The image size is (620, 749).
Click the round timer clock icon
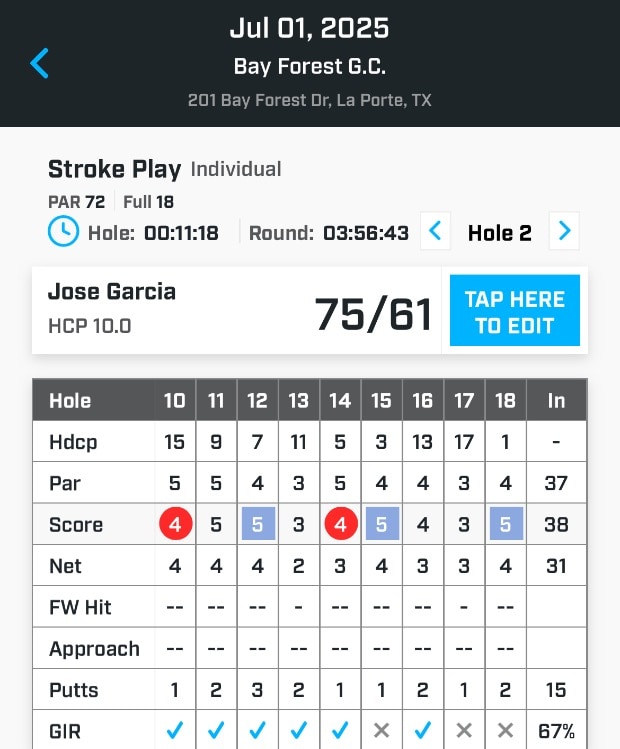[x=63, y=232]
